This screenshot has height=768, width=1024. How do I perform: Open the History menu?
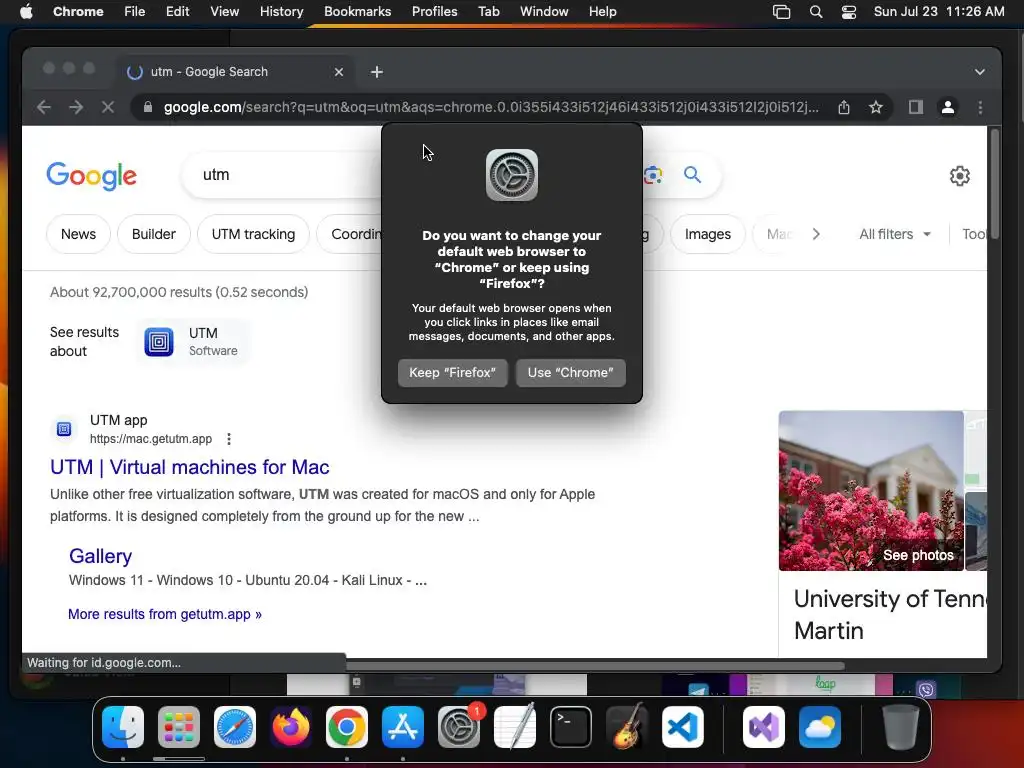coord(281,11)
